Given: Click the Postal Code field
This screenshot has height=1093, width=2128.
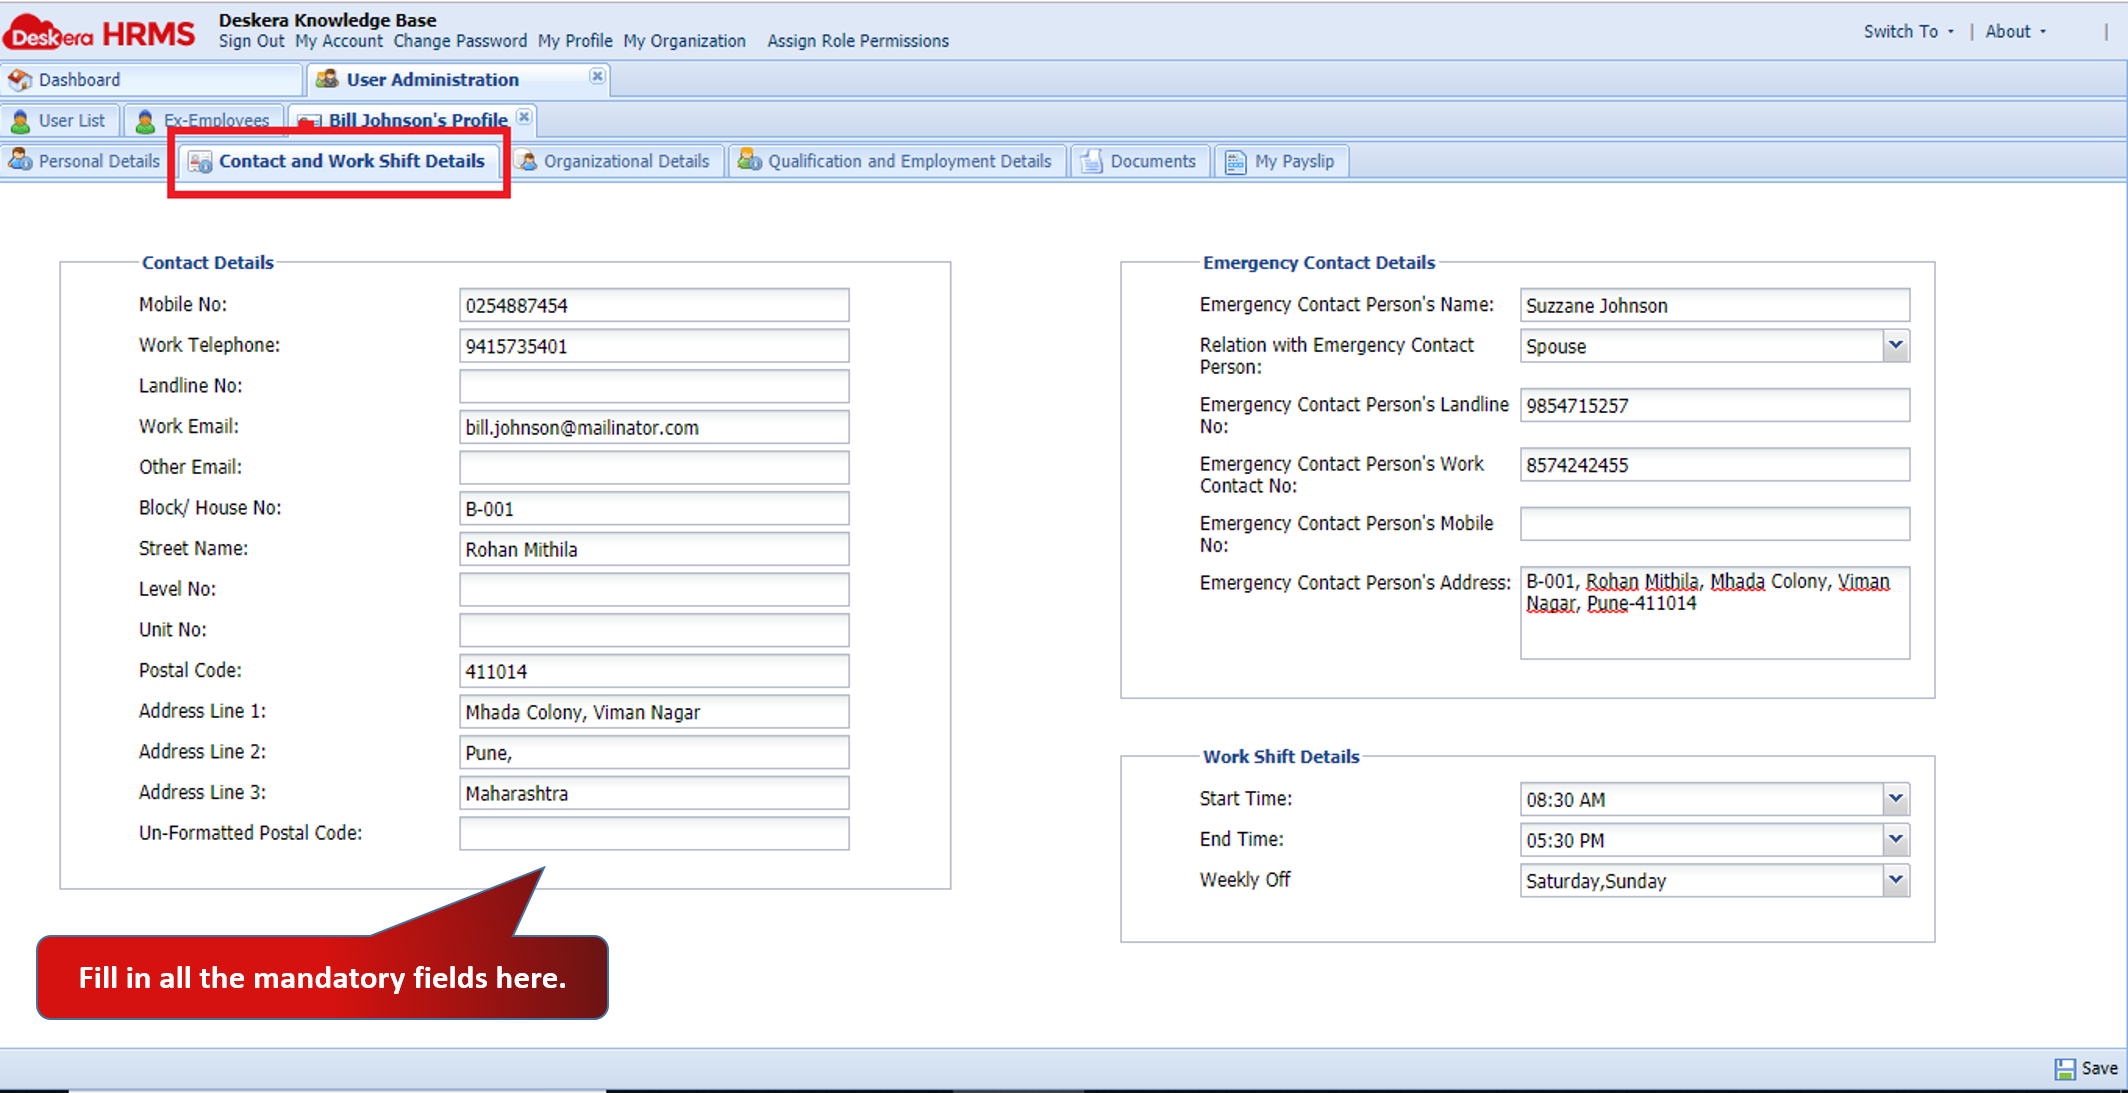Looking at the screenshot, I should [654, 671].
